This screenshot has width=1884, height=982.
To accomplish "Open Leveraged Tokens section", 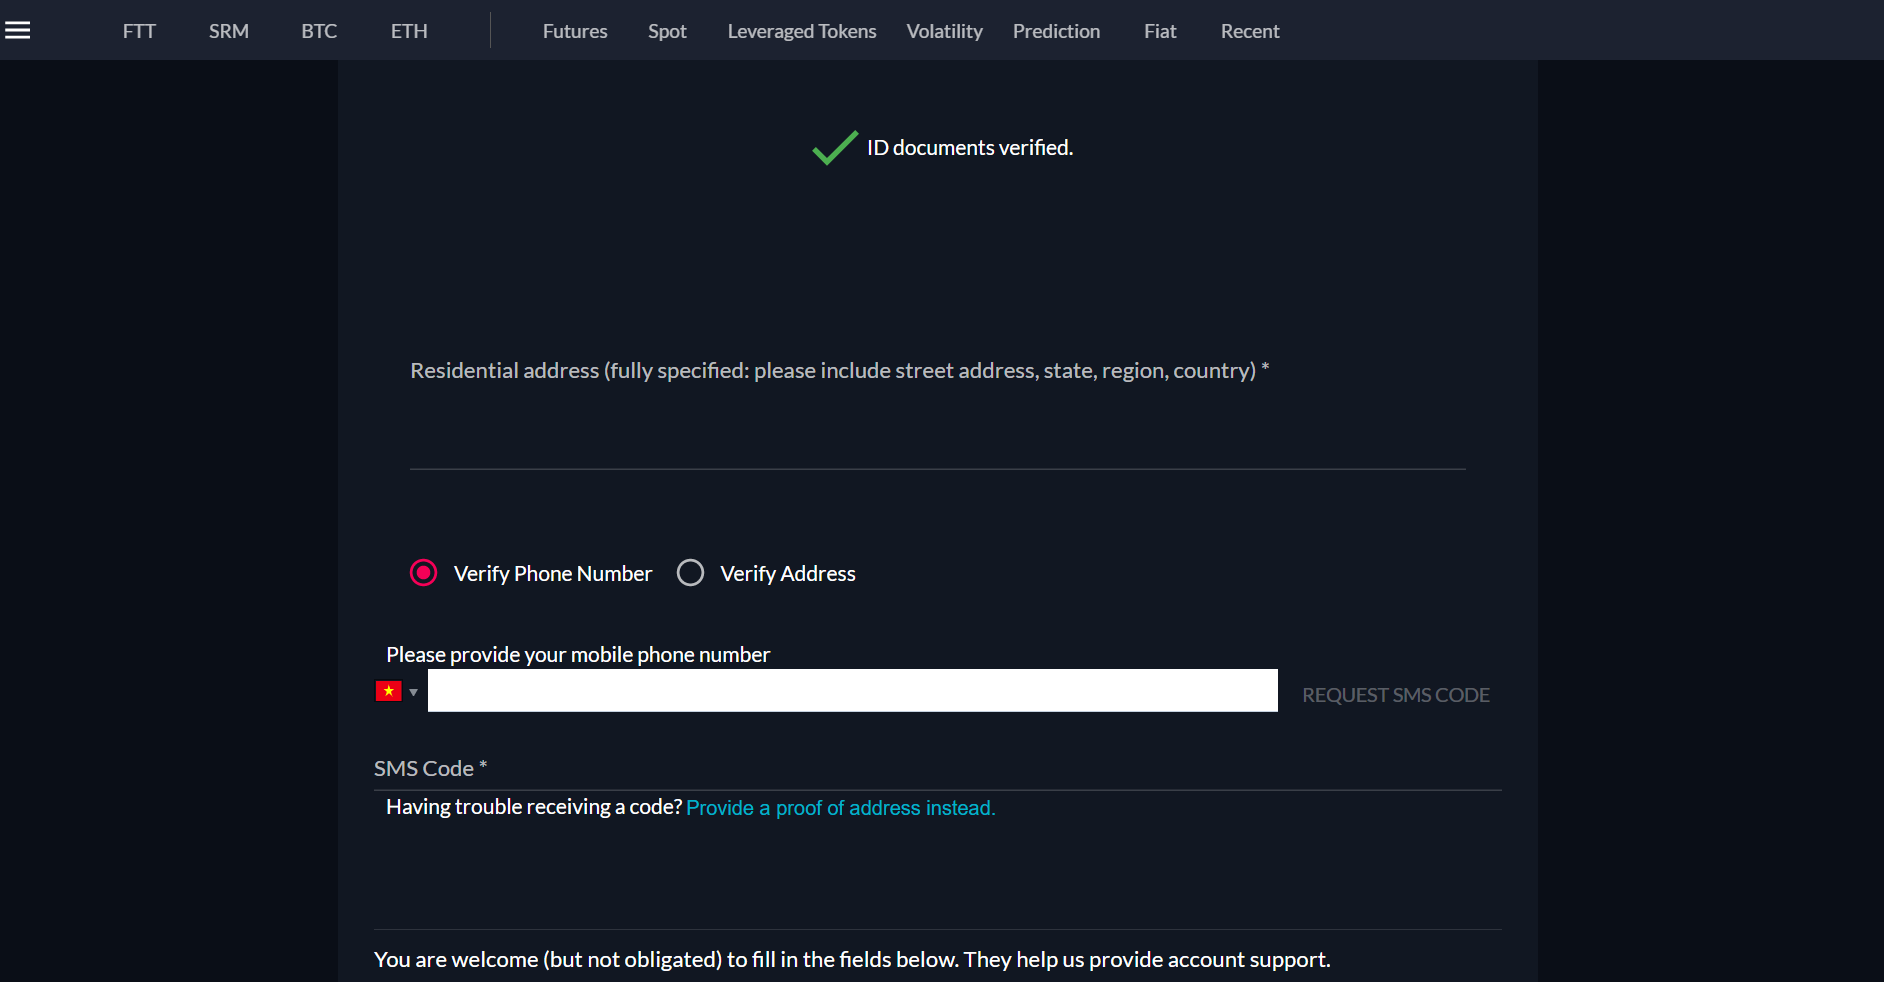I will tap(801, 31).
